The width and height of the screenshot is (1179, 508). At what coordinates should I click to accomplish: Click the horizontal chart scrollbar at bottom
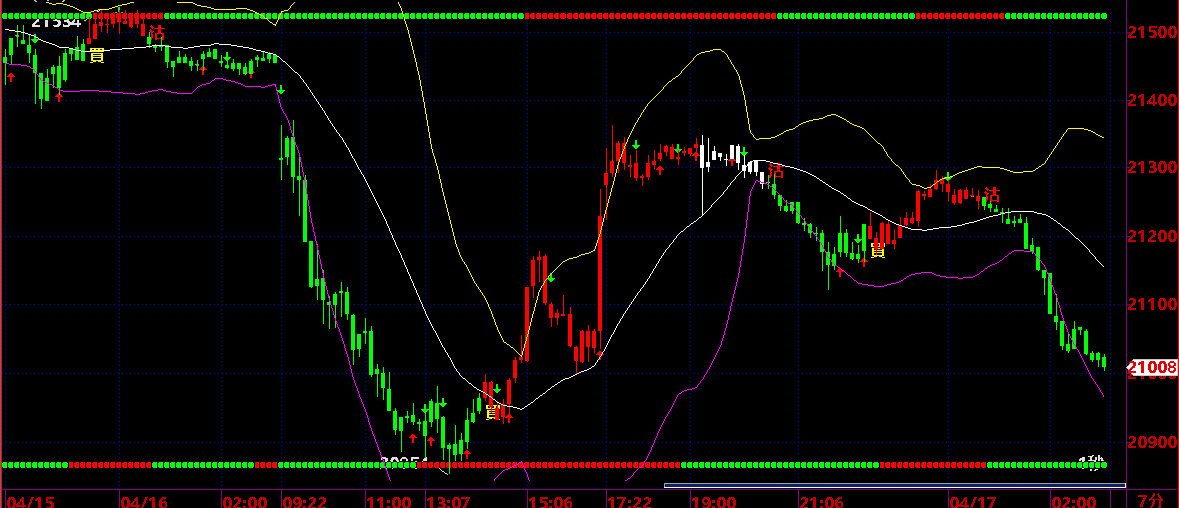pos(895,485)
